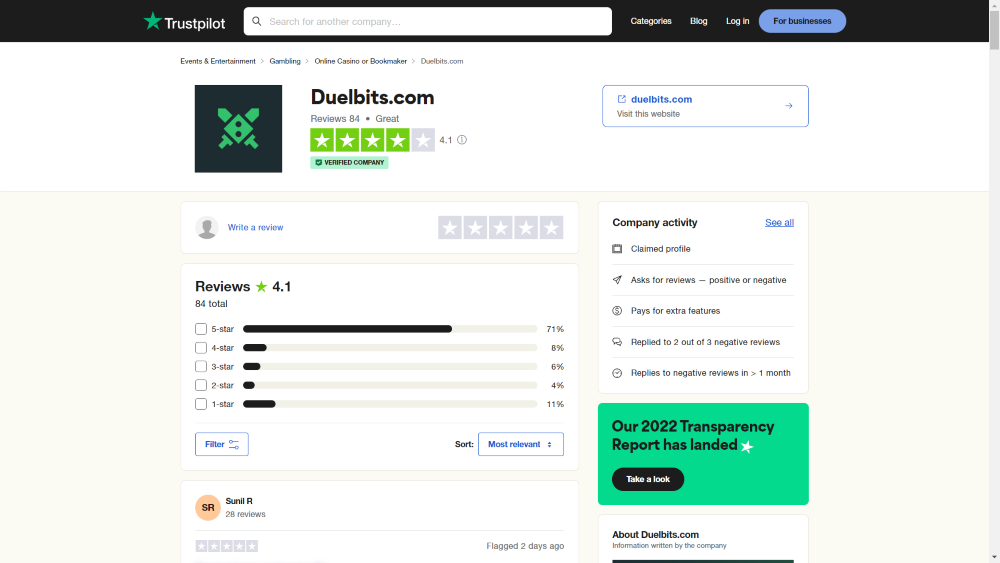Click the Take a look button
This screenshot has width=1000, height=563.
[x=648, y=479]
